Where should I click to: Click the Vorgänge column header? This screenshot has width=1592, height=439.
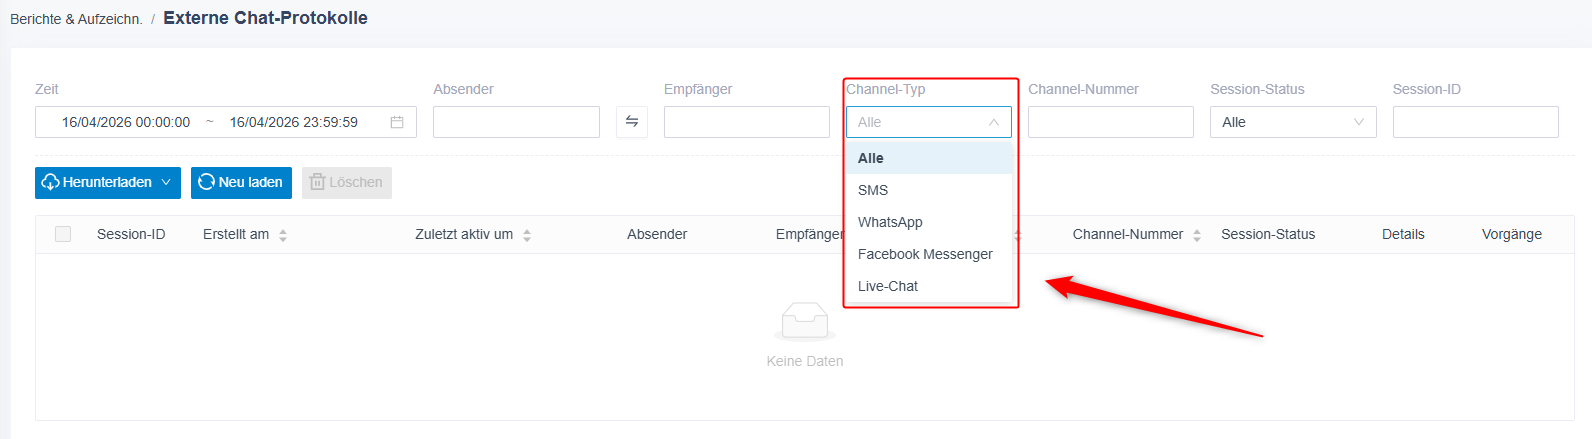(x=1512, y=234)
